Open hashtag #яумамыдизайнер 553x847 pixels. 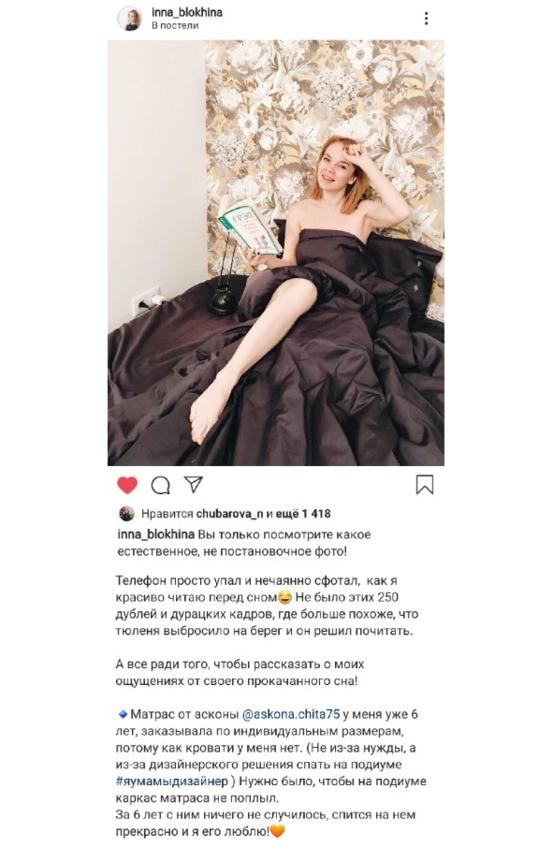[171, 781]
